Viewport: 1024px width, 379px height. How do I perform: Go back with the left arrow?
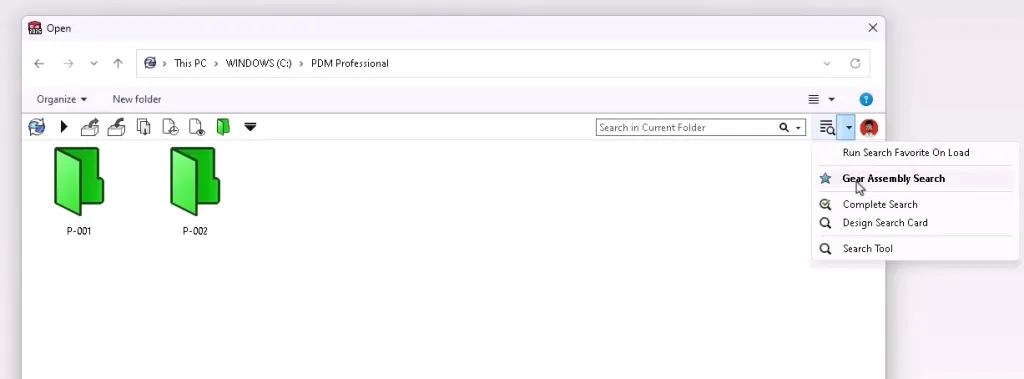39,63
